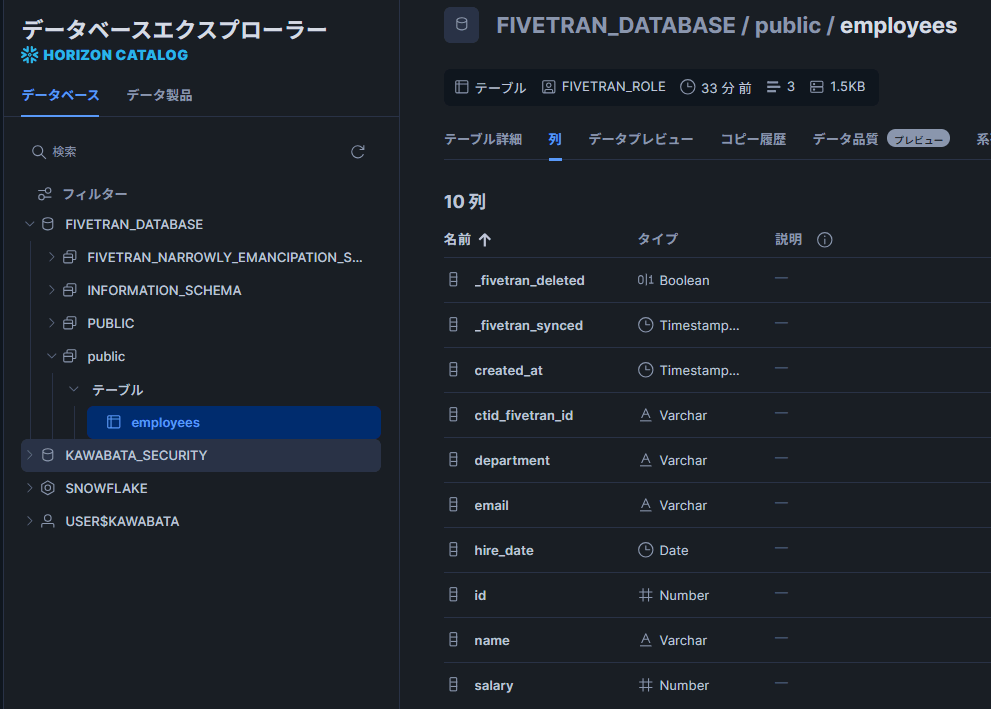Viewport: 991px width, 709px height.
Task: Click the column icon for the salary row
Action: pyautogui.click(x=453, y=685)
